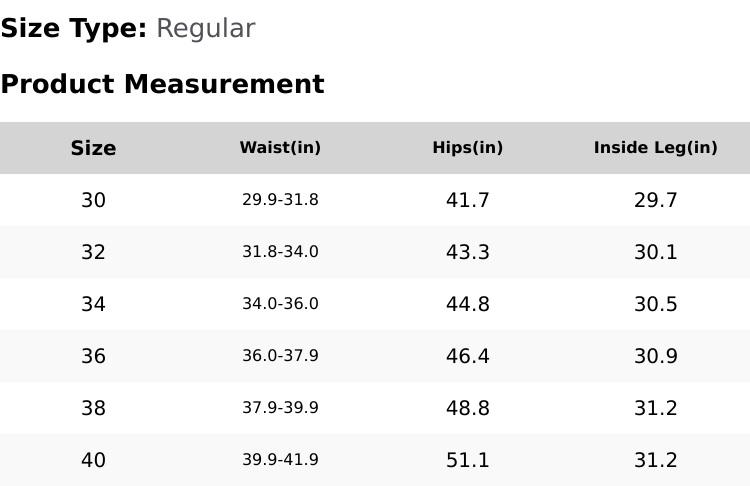The width and height of the screenshot is (750, 486).
Task: Click the Inside Leg(in) column header
Action: 655,148
